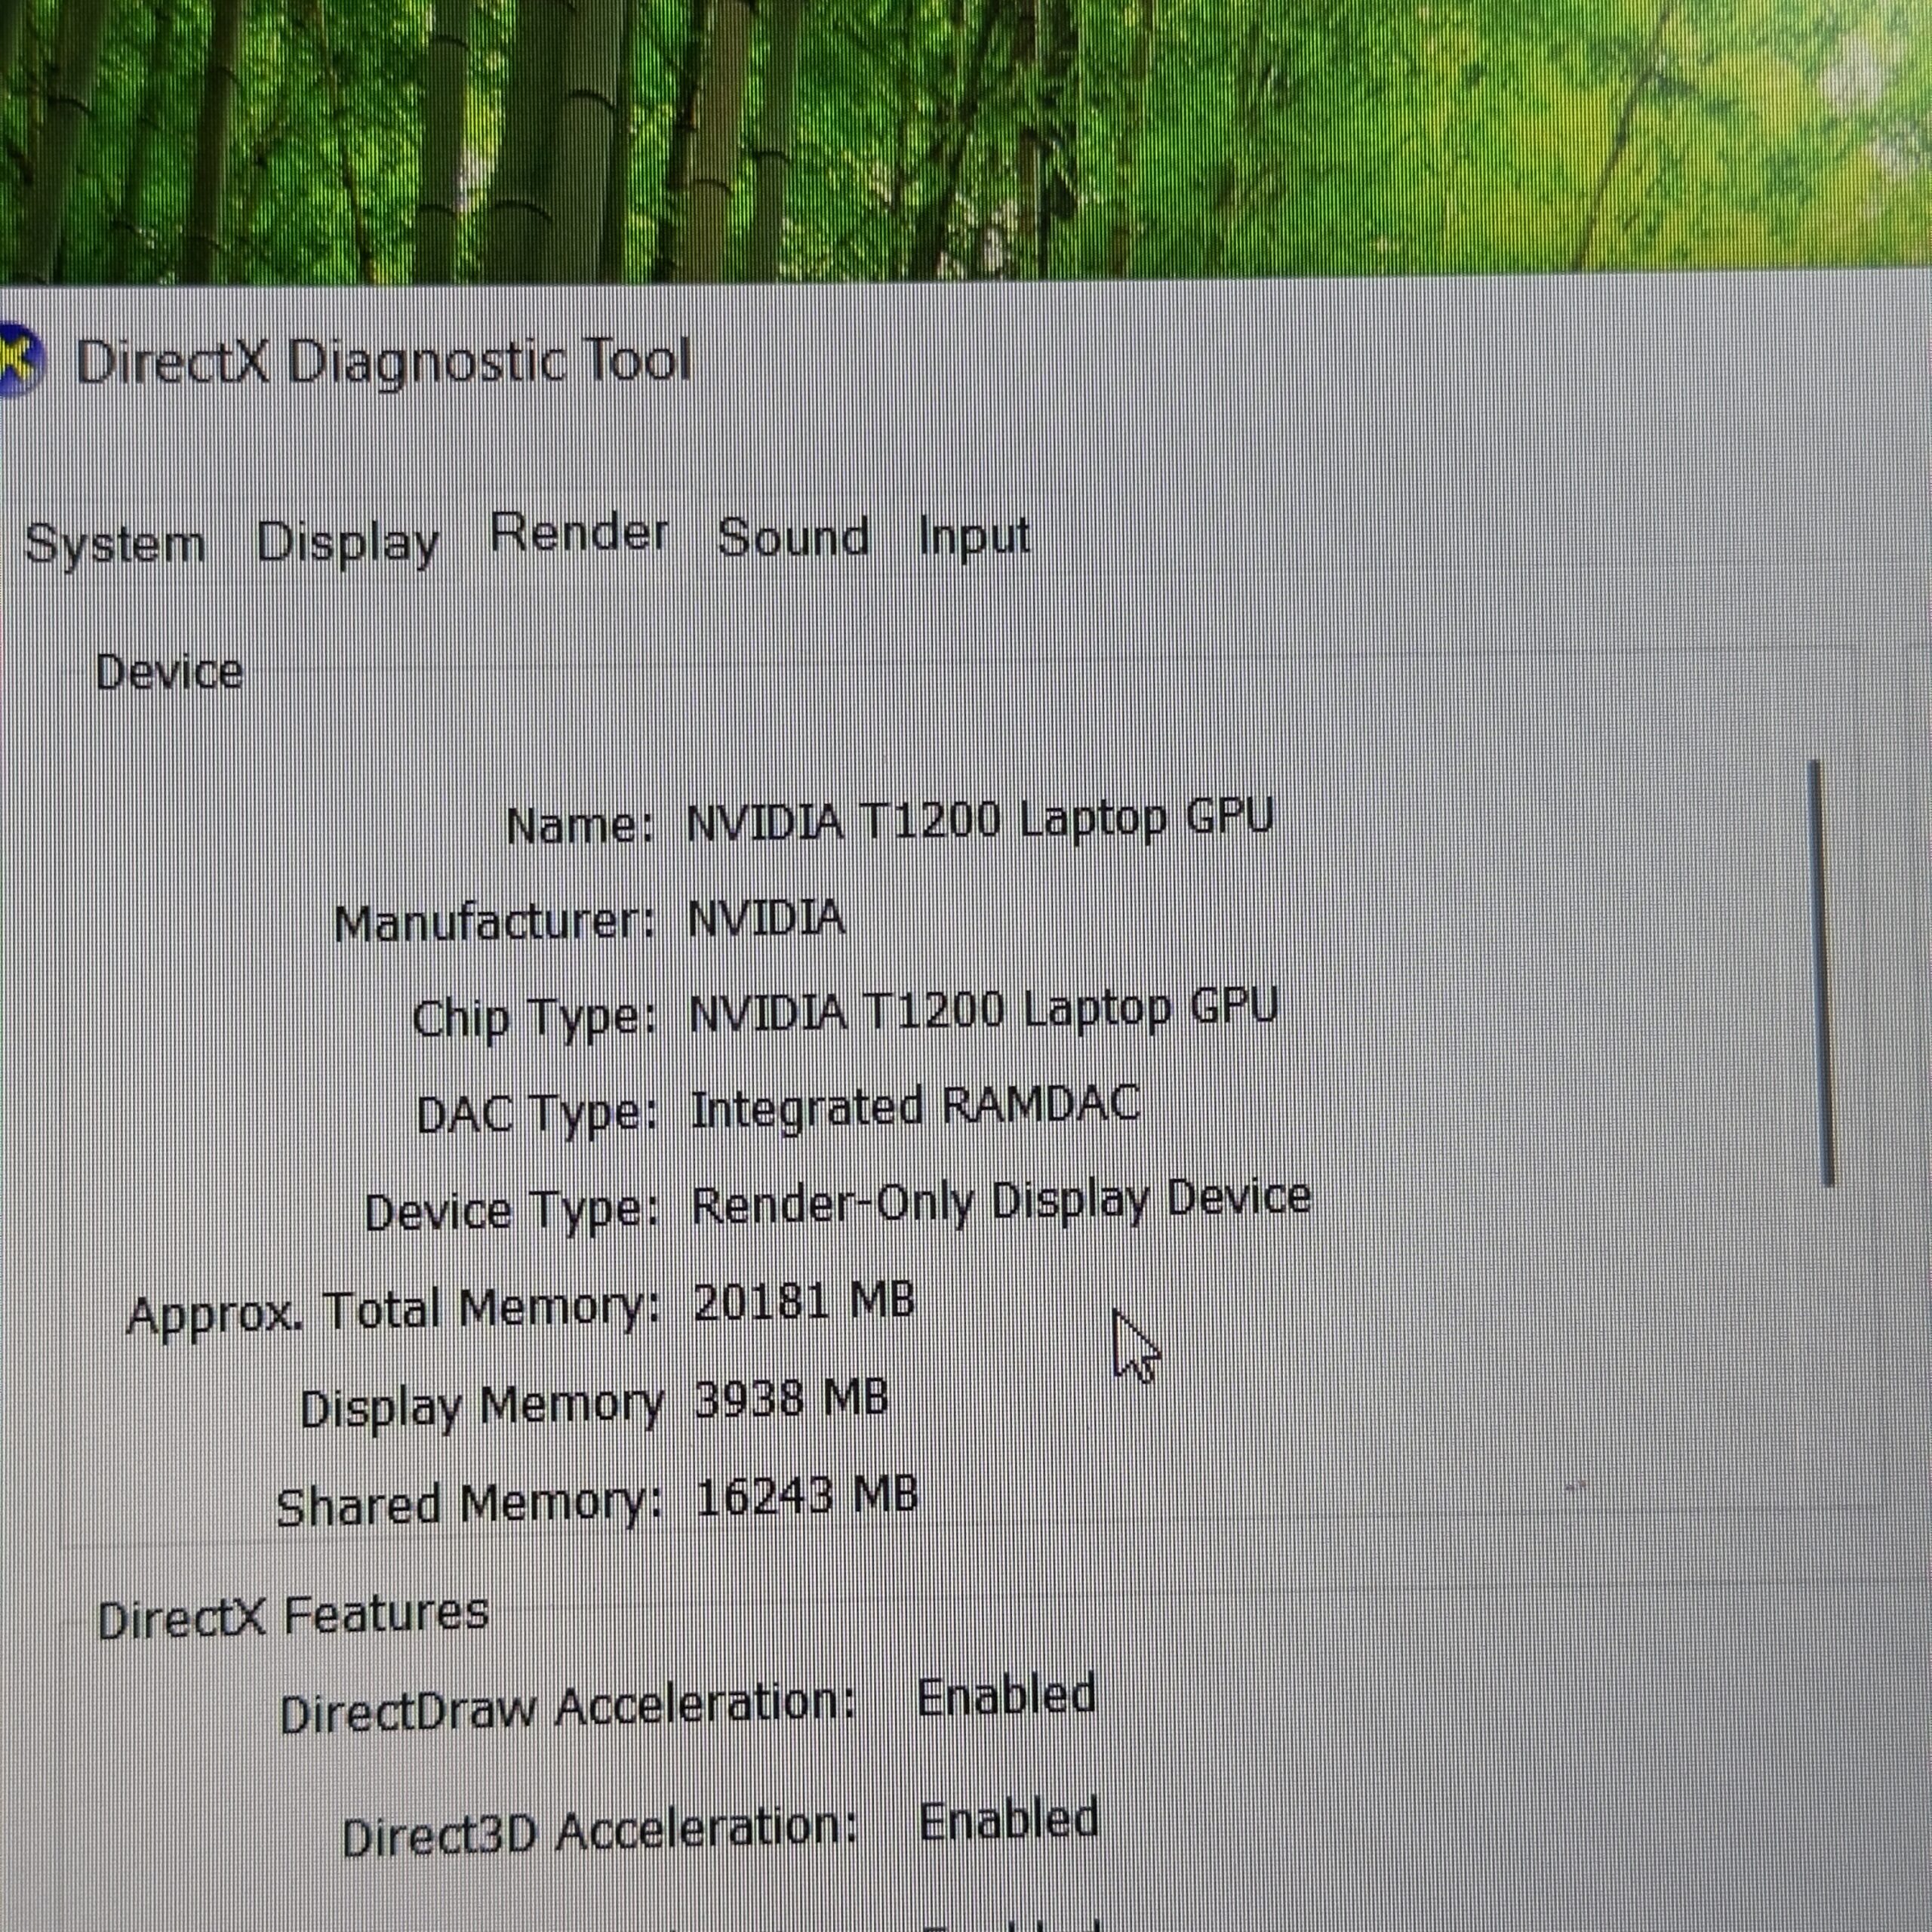This screenshot has width=1932, height=1932.
Task: Click the Name label in Device group
Action: [x=580, y=827]
